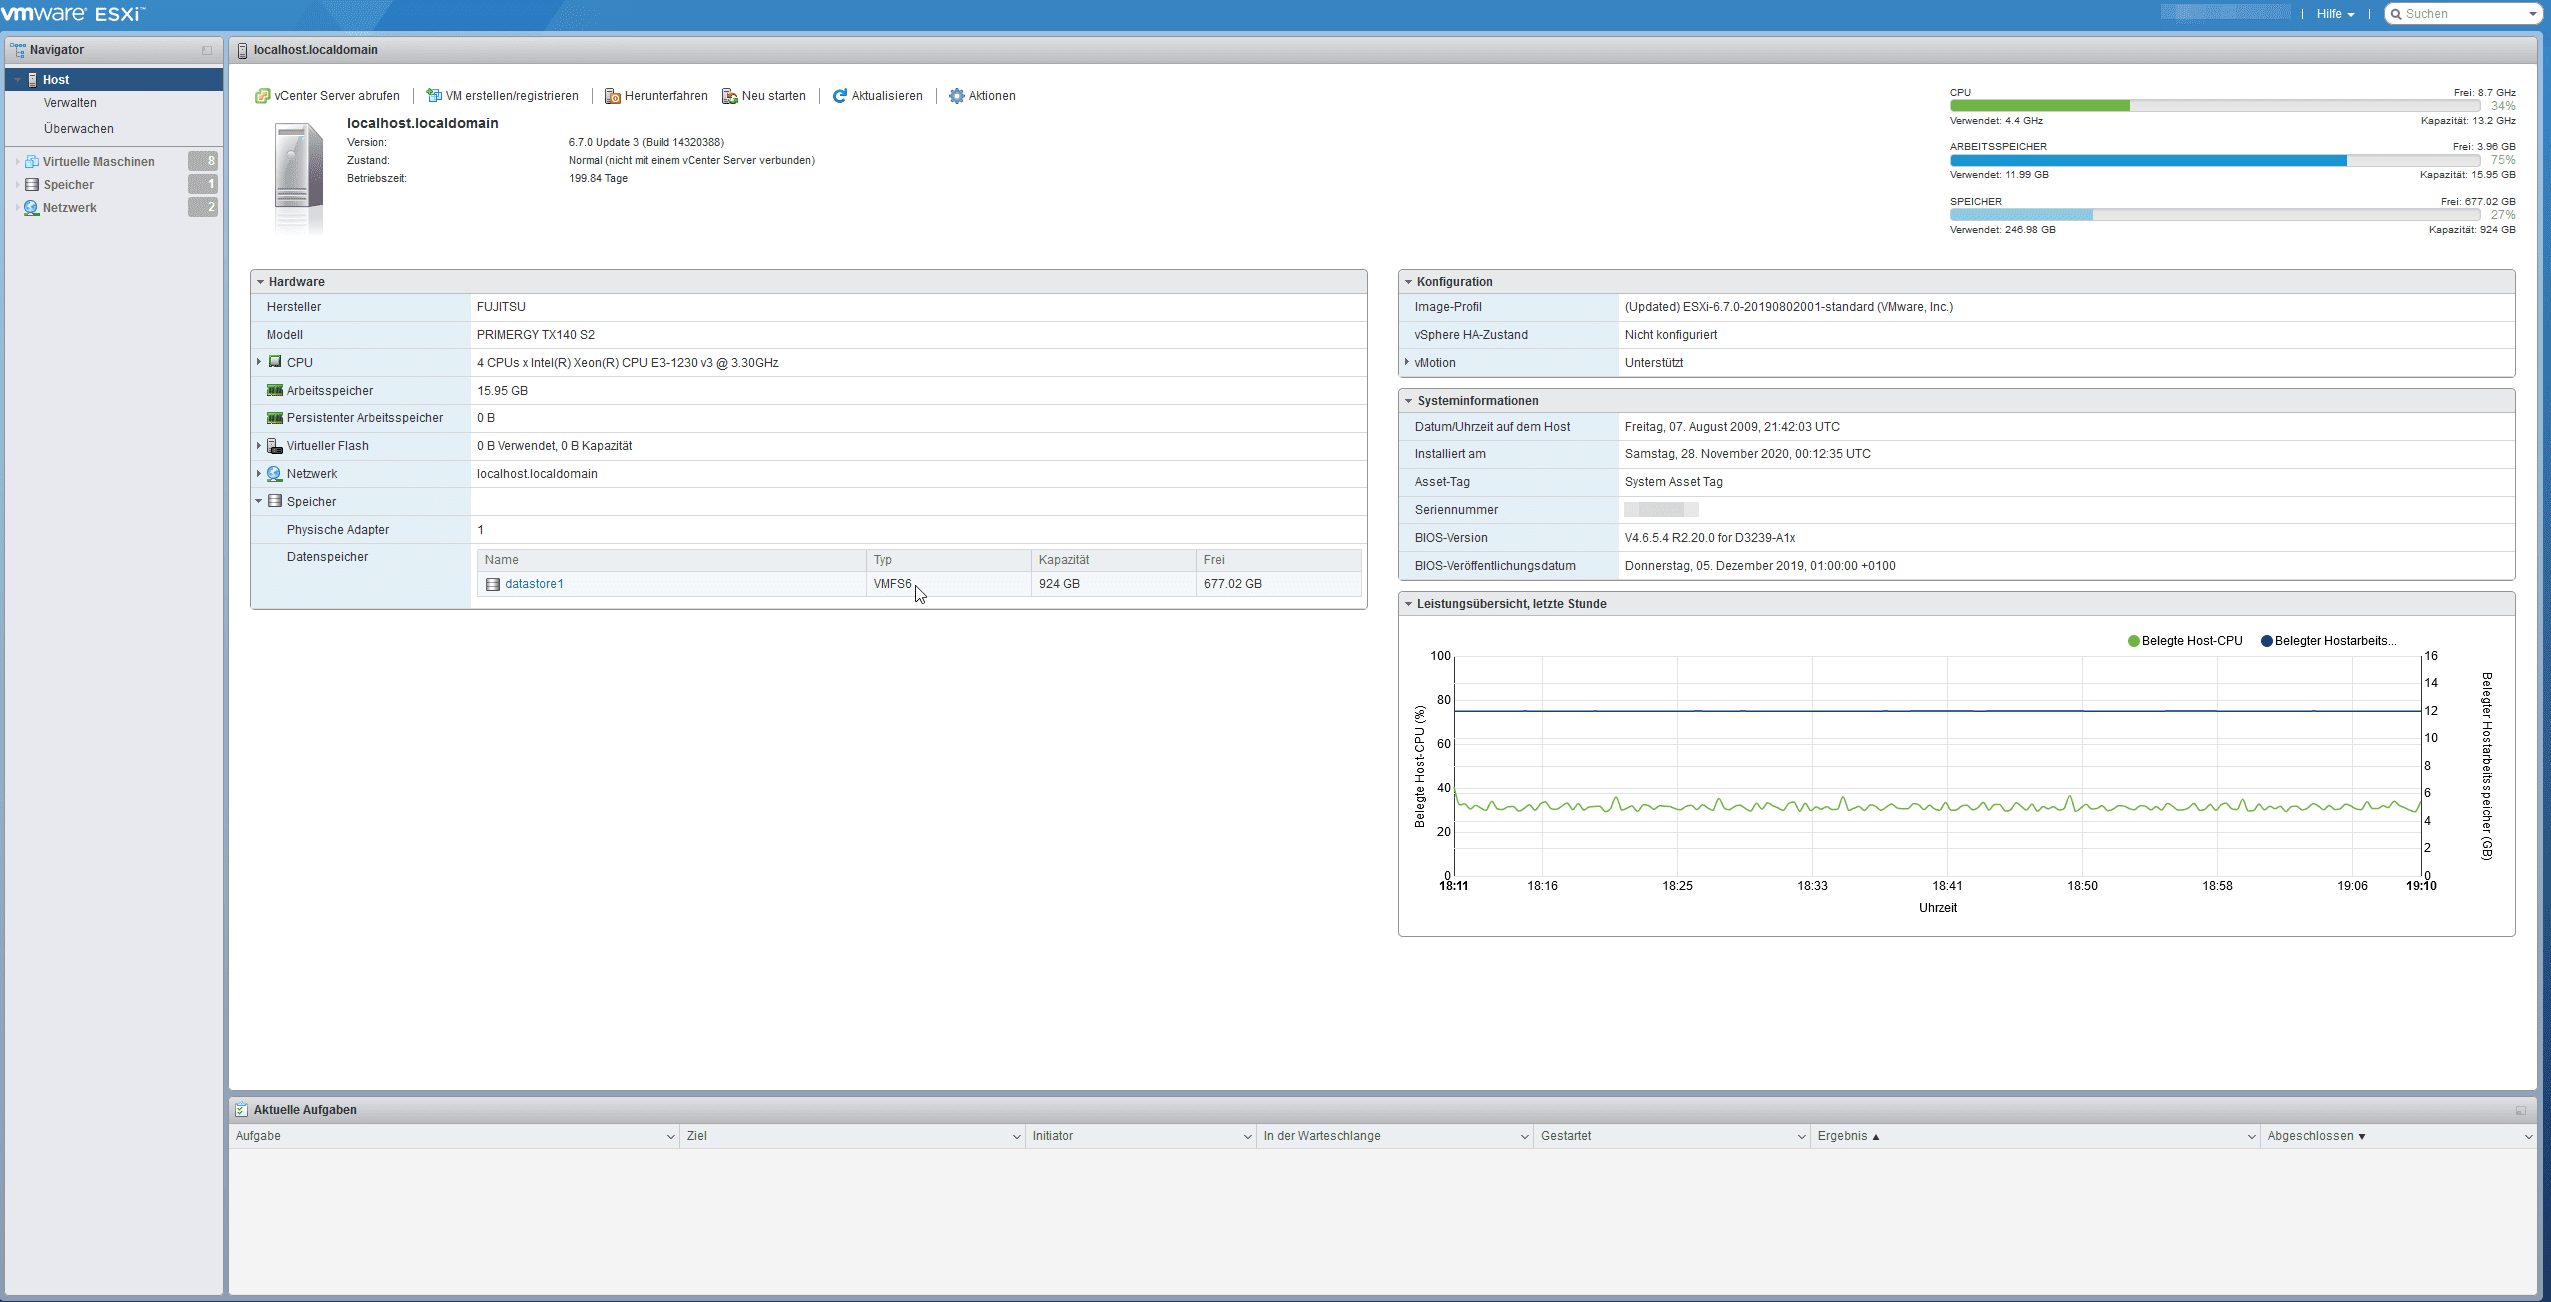
Task: Expand the Virtueller Flash row
Action: point(259,446)
